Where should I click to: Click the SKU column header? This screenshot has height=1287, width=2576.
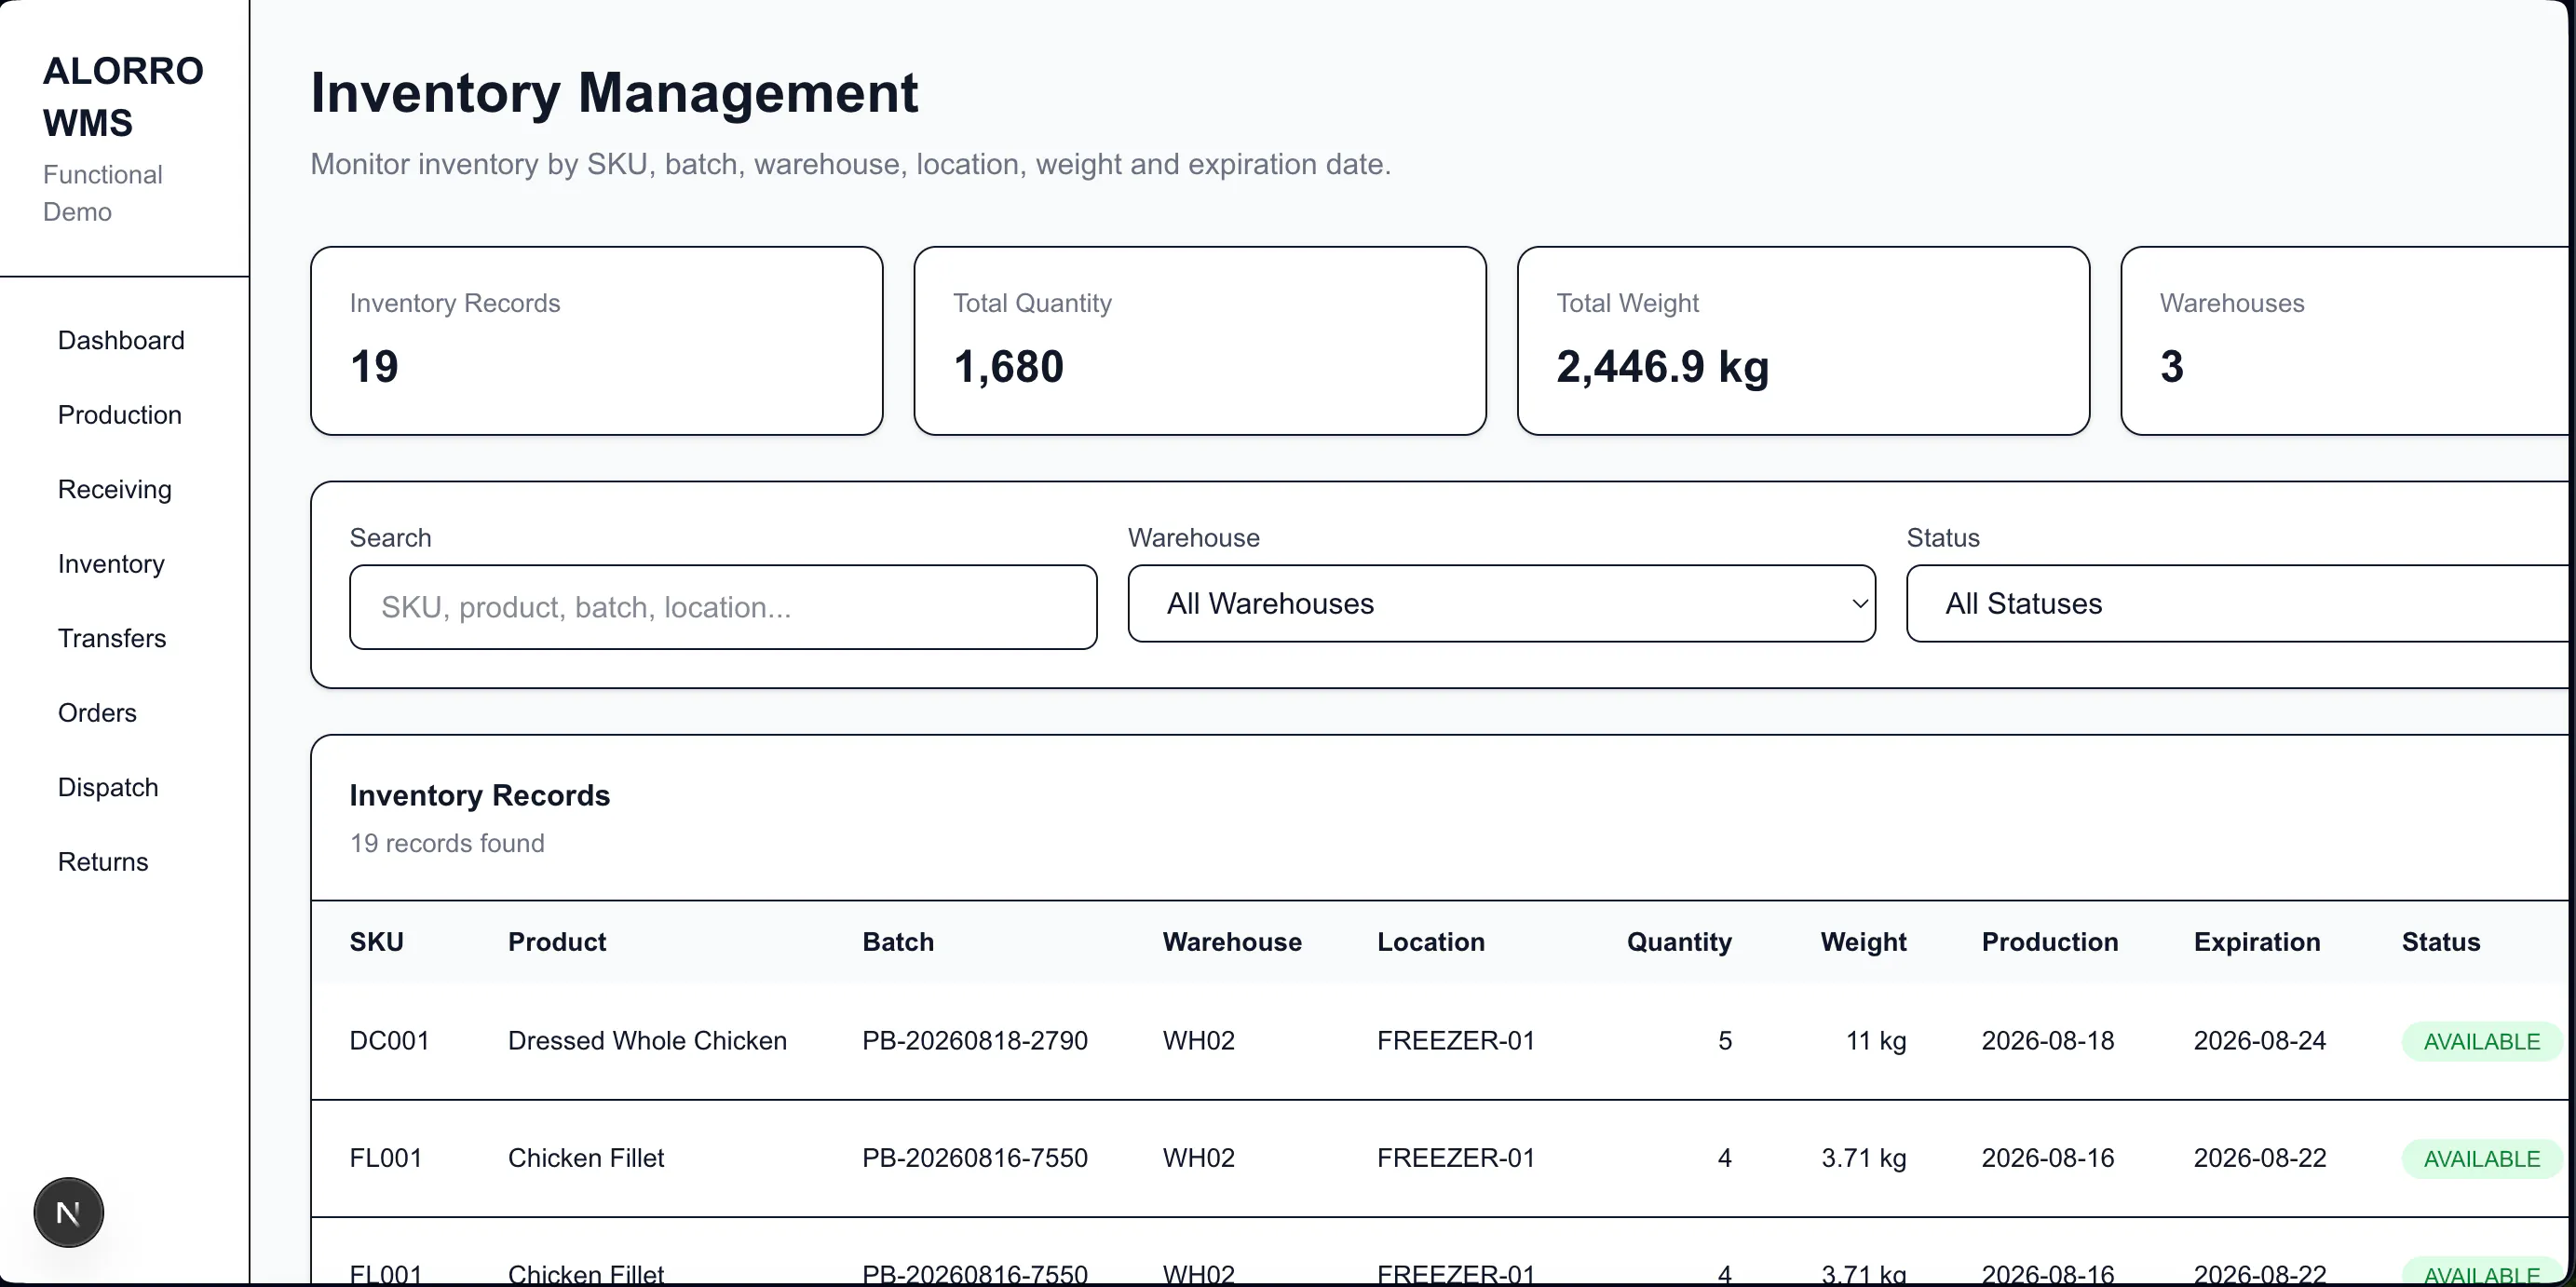point(377,942)
